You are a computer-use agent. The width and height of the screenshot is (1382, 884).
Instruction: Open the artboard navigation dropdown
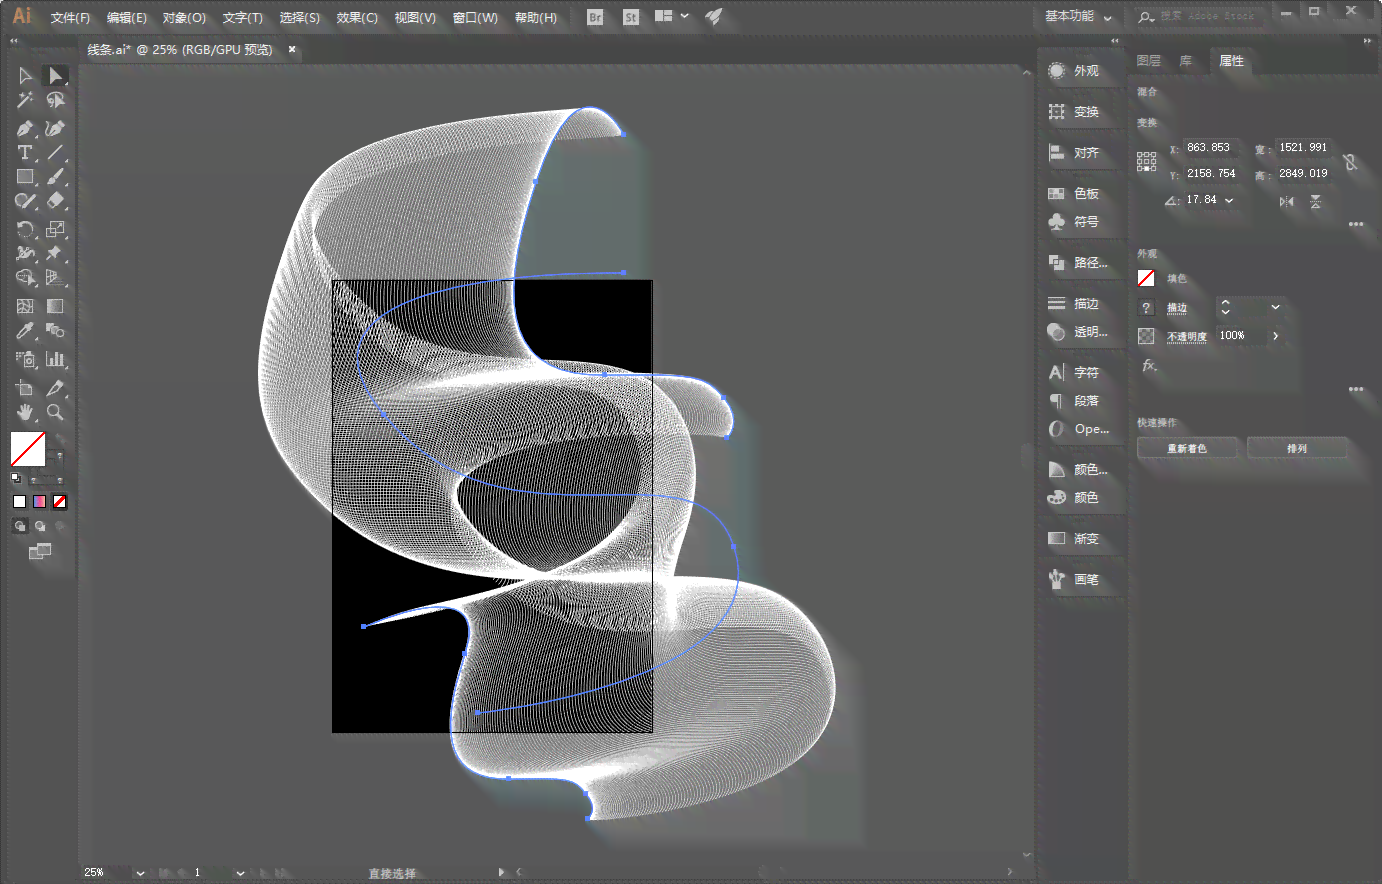(240, 873)
